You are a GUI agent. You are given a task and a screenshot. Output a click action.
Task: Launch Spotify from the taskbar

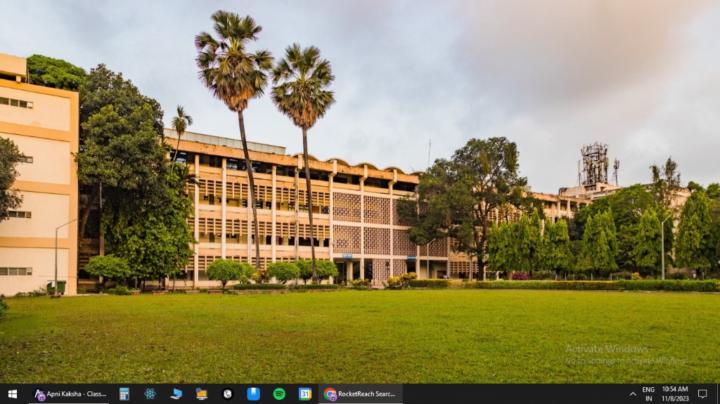(x=279, y=394)
